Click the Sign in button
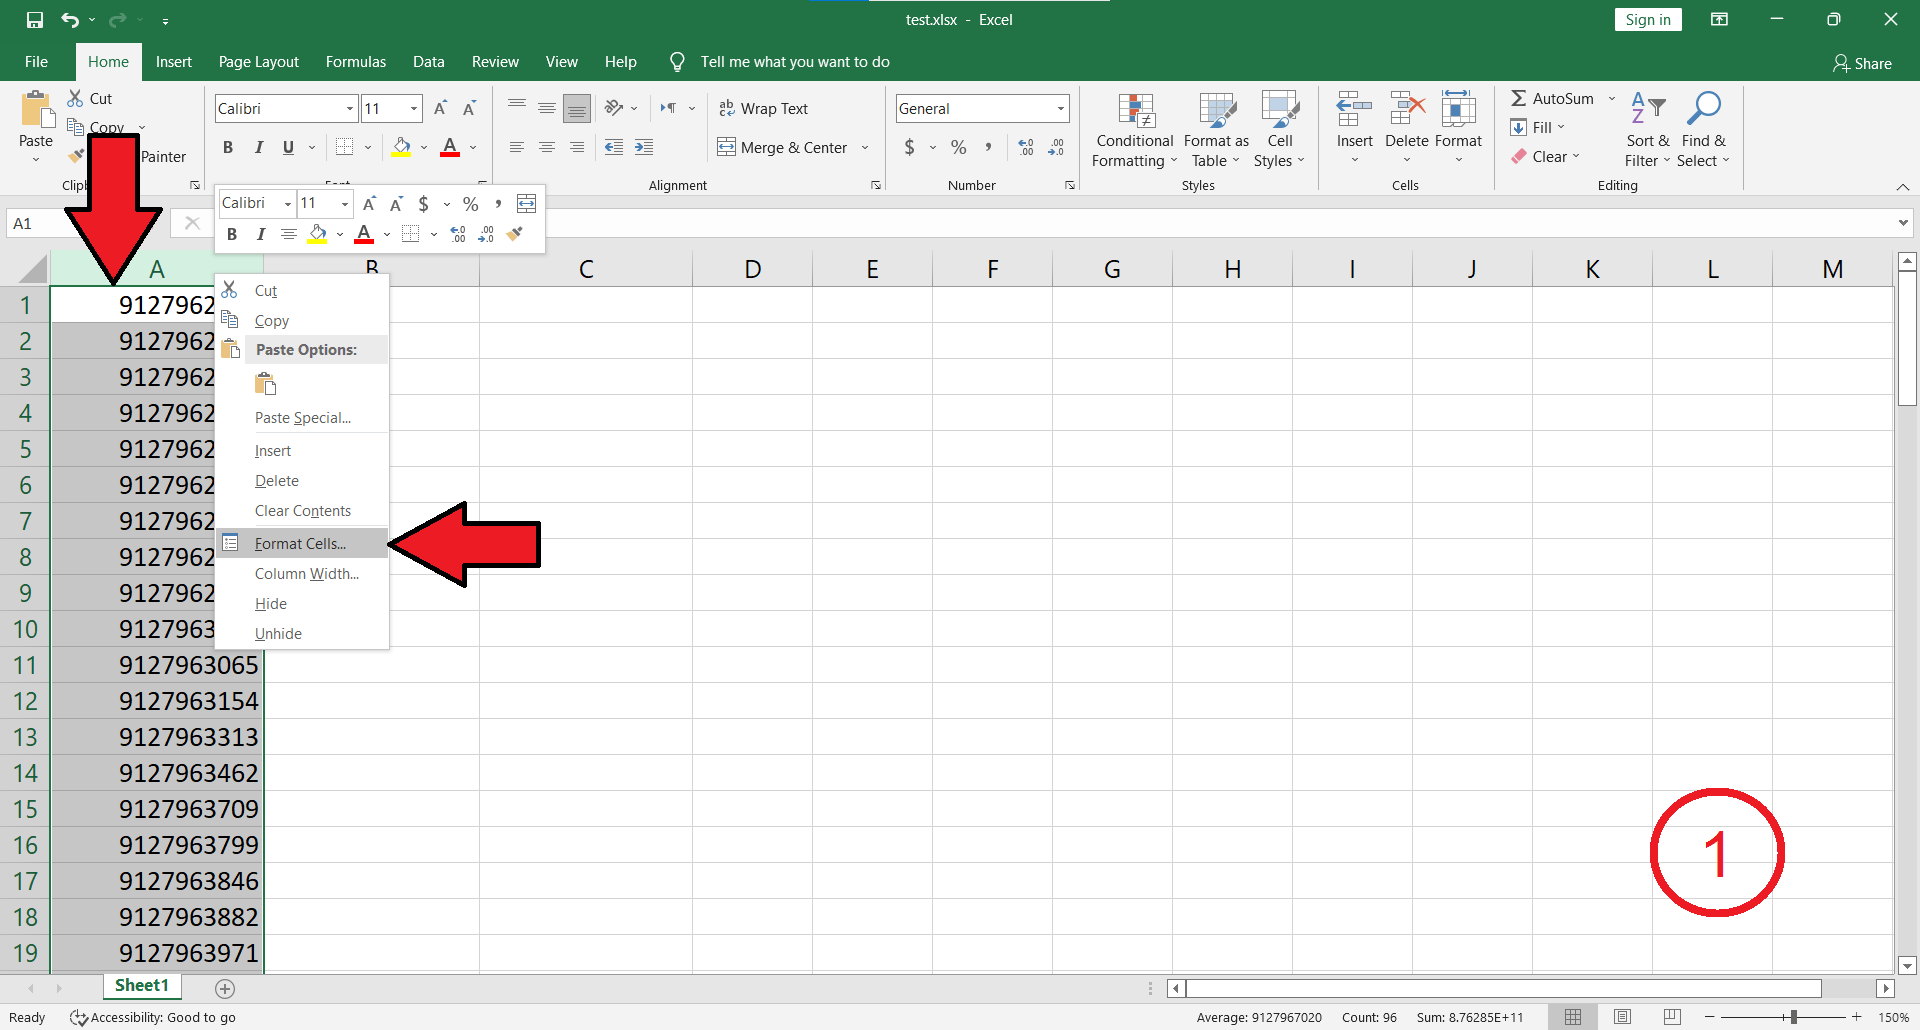This screenshot has width=1920, height=1030. coord(1647,20)
